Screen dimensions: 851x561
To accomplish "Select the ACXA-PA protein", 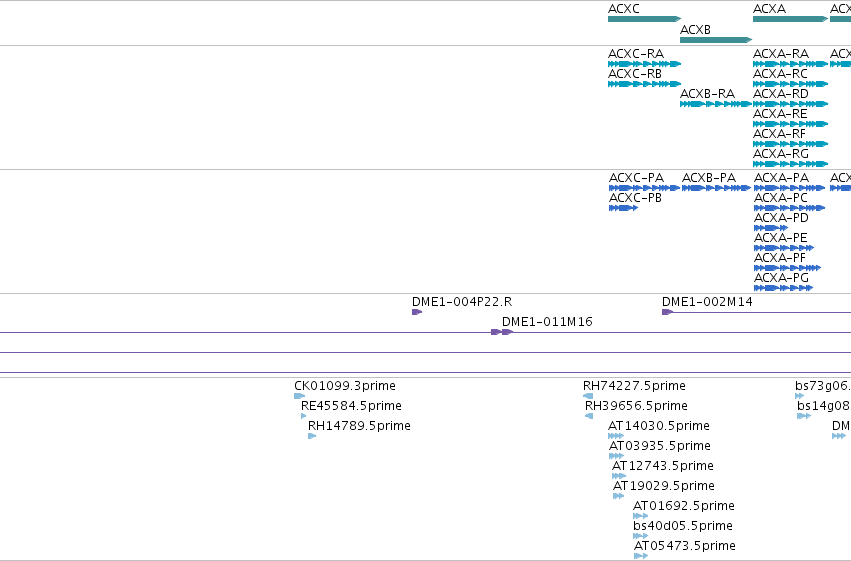I will 789,188.
